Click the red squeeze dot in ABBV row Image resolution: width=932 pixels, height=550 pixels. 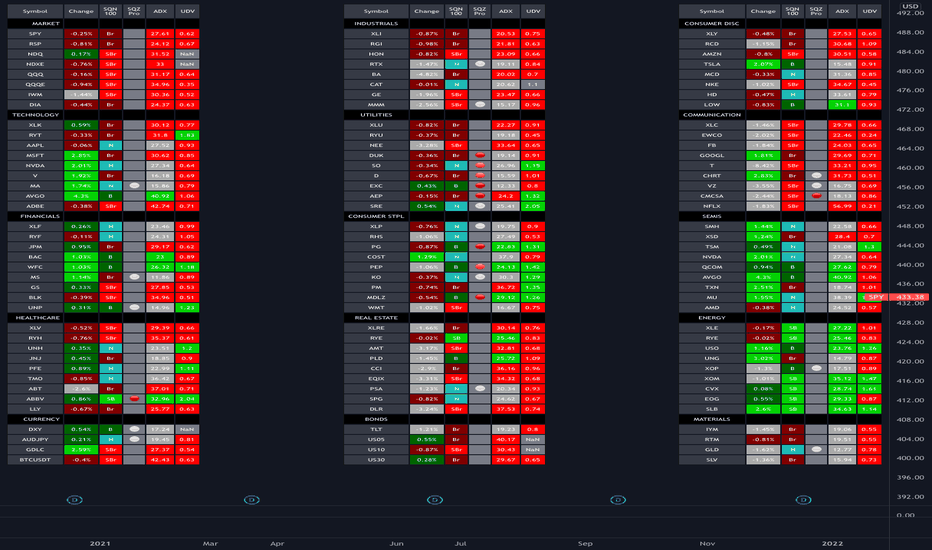[134, 398]
